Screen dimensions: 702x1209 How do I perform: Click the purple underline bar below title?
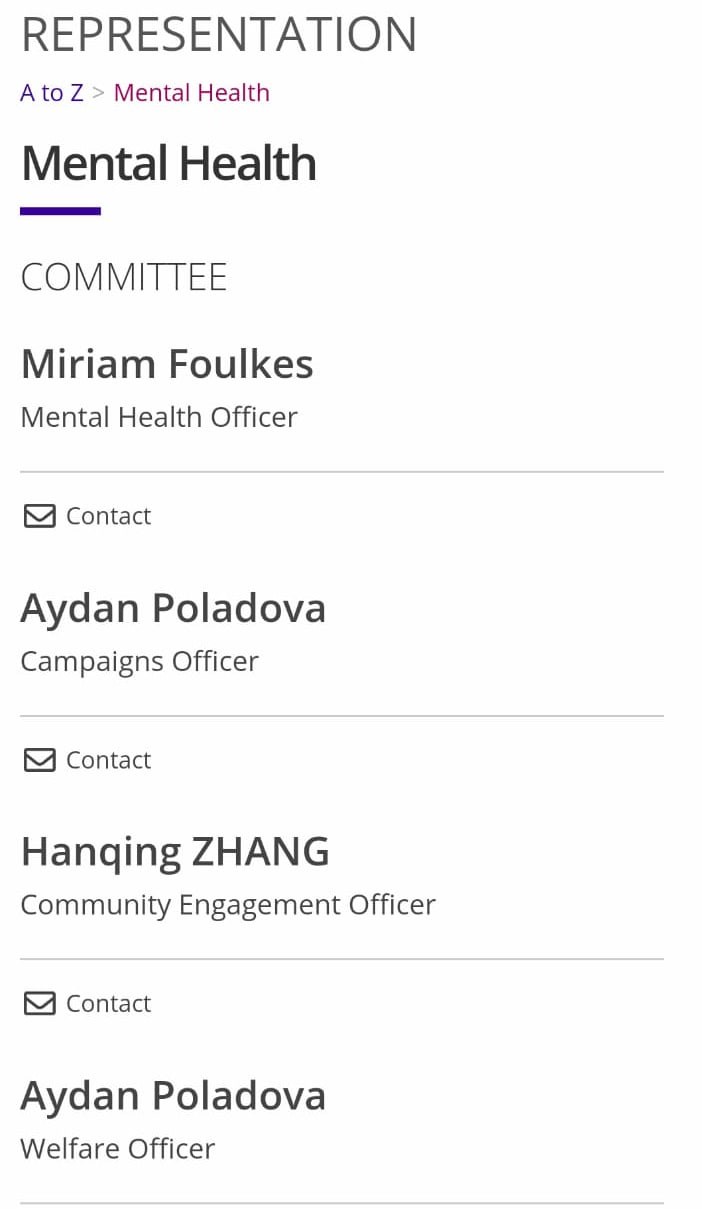(x=60, y=211)
